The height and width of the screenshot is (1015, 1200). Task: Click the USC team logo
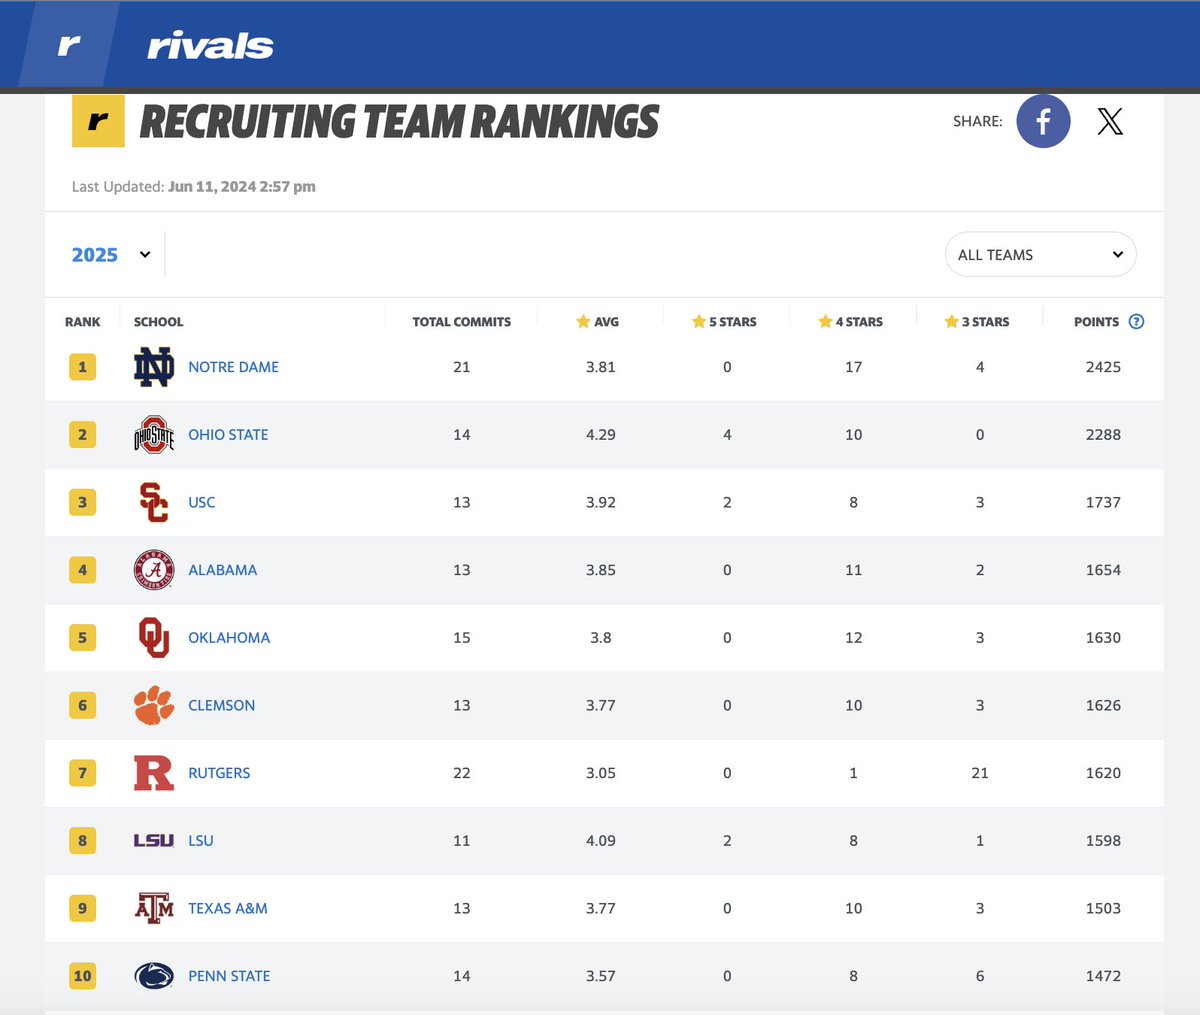pyautogui.click(x=154, y=502)
